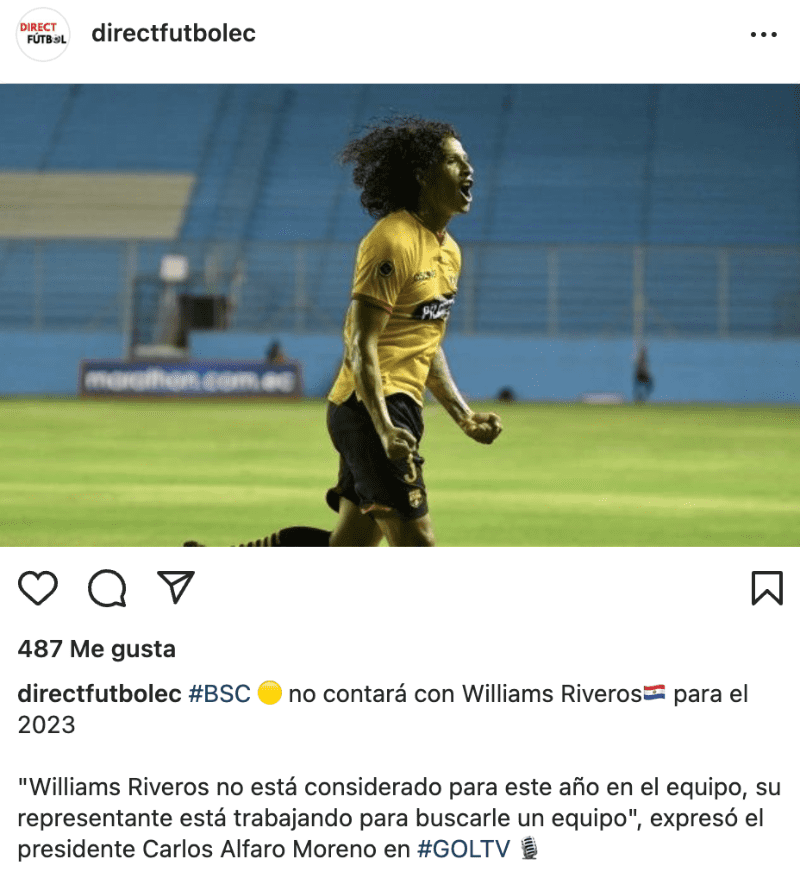This screenshot has width=800, height=878.
Task: Open the three-dot more options menu
Action: coord(764,34)
